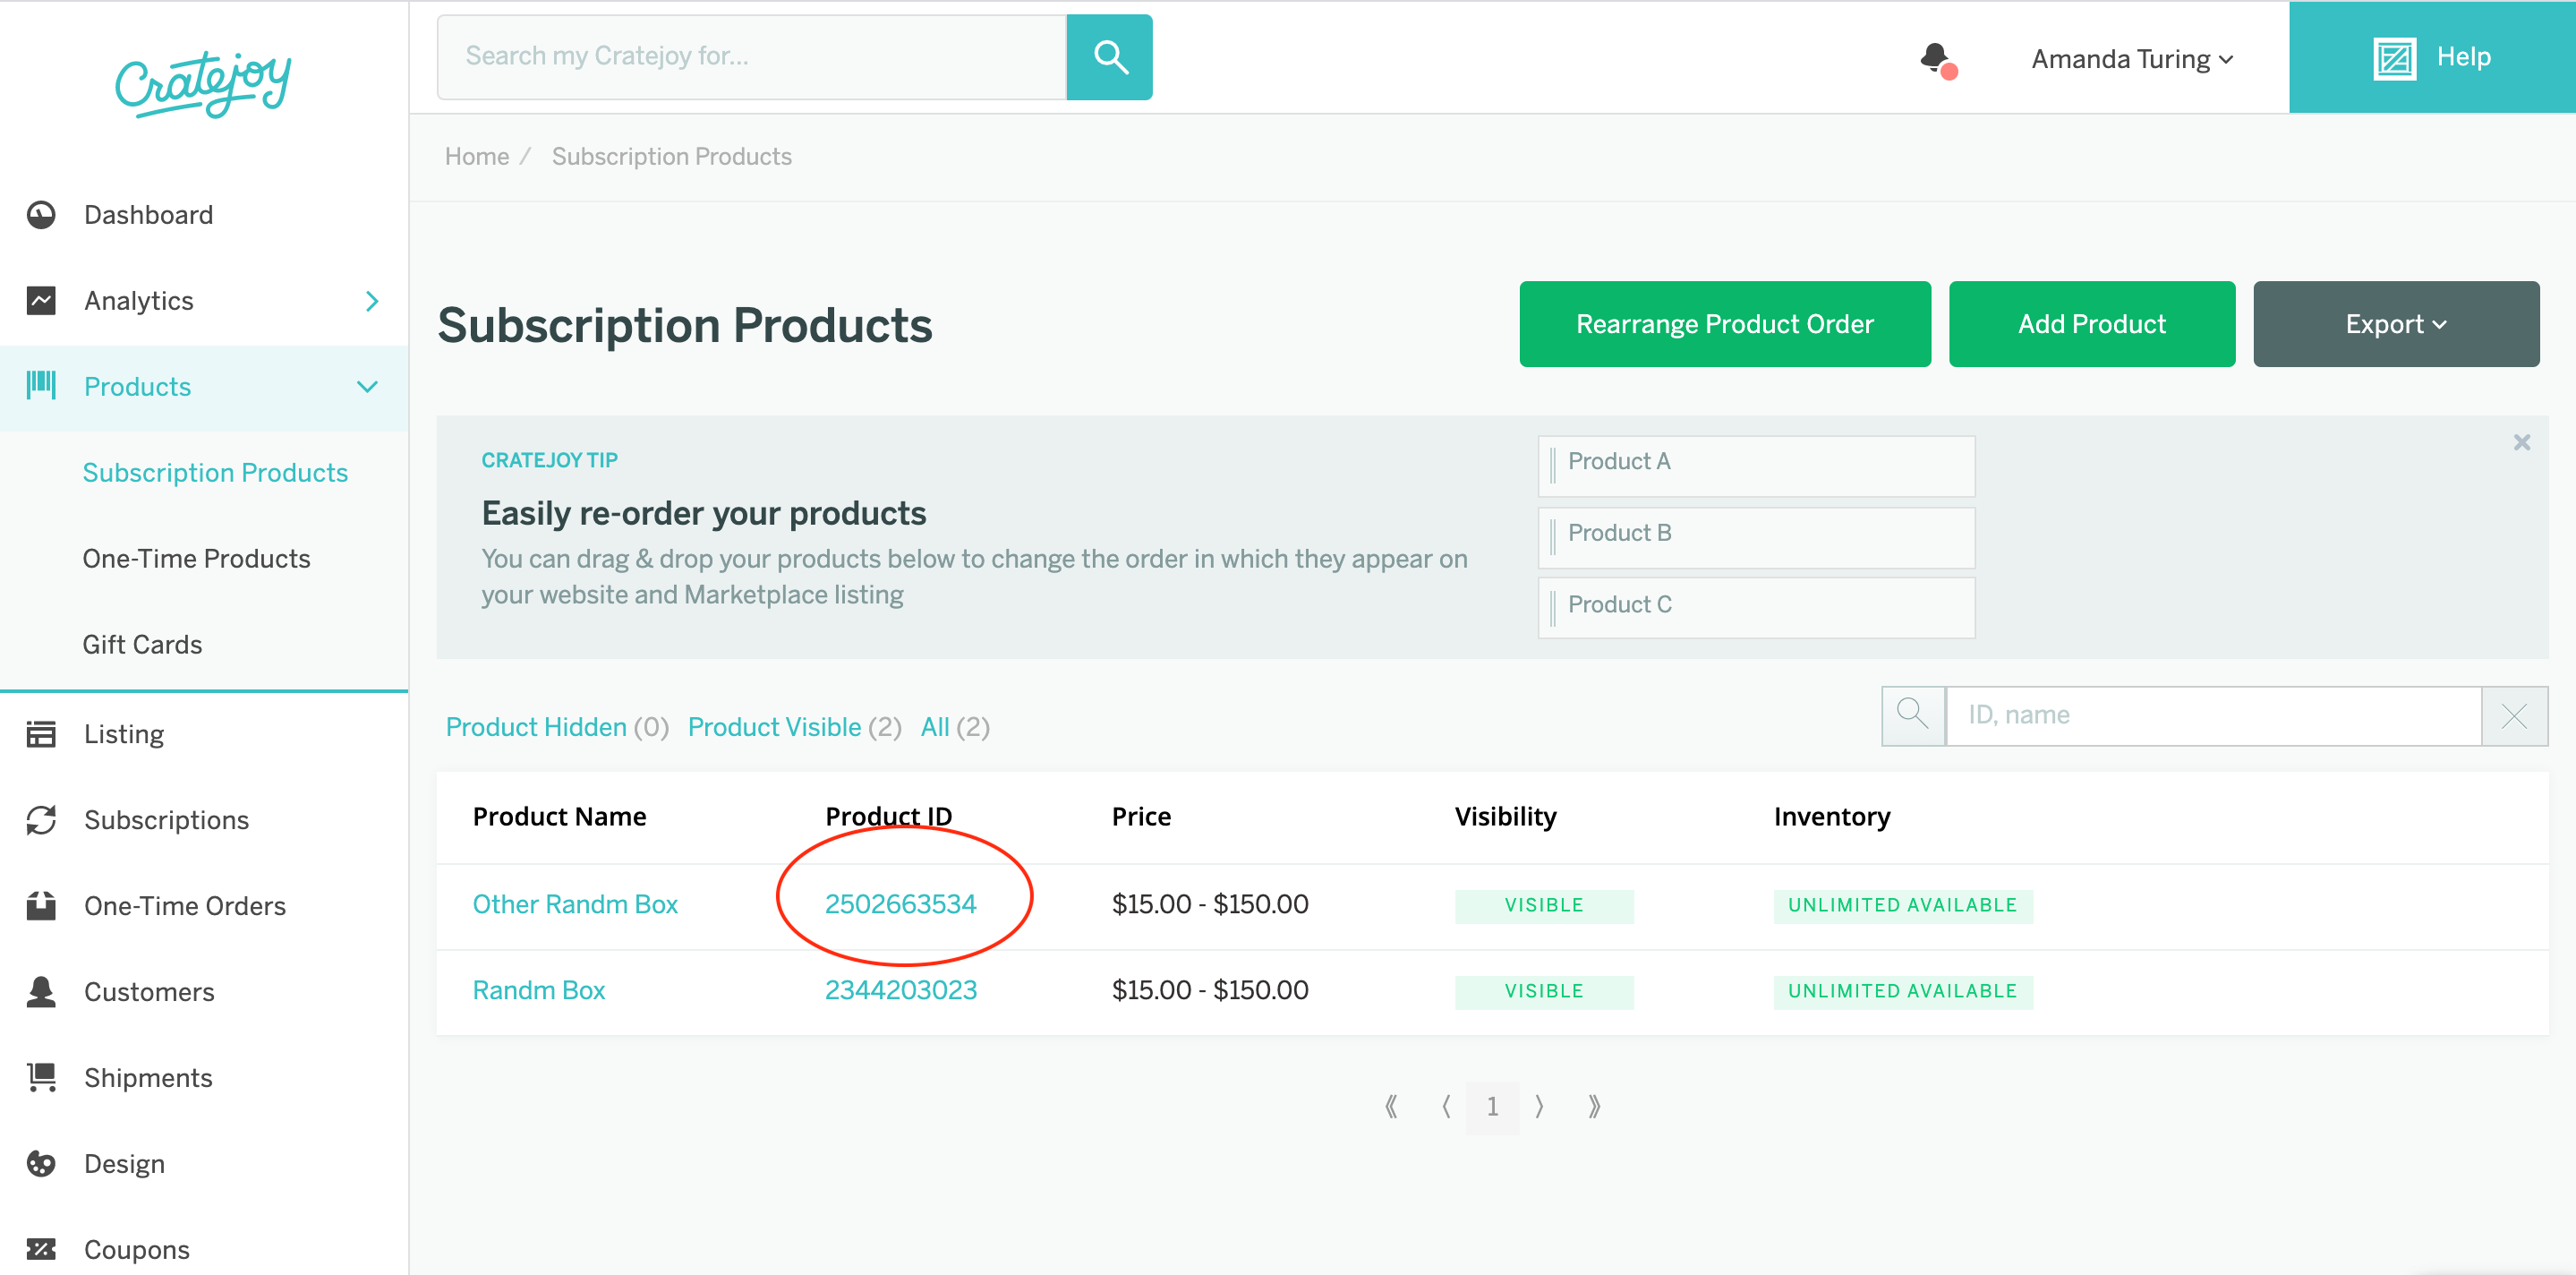Go to next page of results
Image resolution: width=2576 pixels, height=1275 pixels.
coord(1540,1106)
